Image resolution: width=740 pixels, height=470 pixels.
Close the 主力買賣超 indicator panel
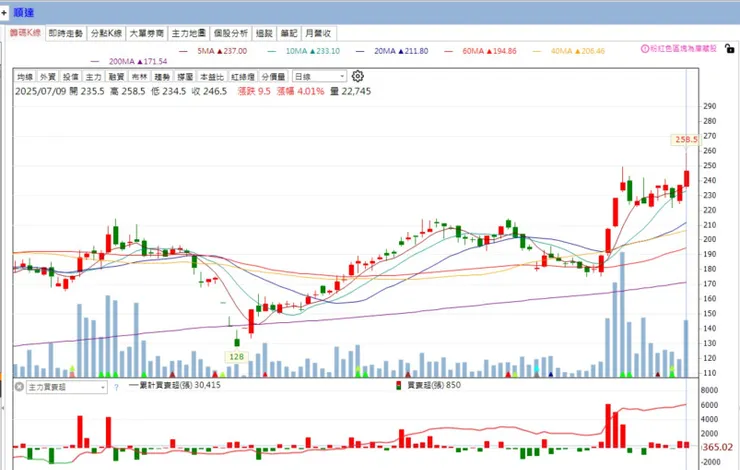[x=19, y=387]
